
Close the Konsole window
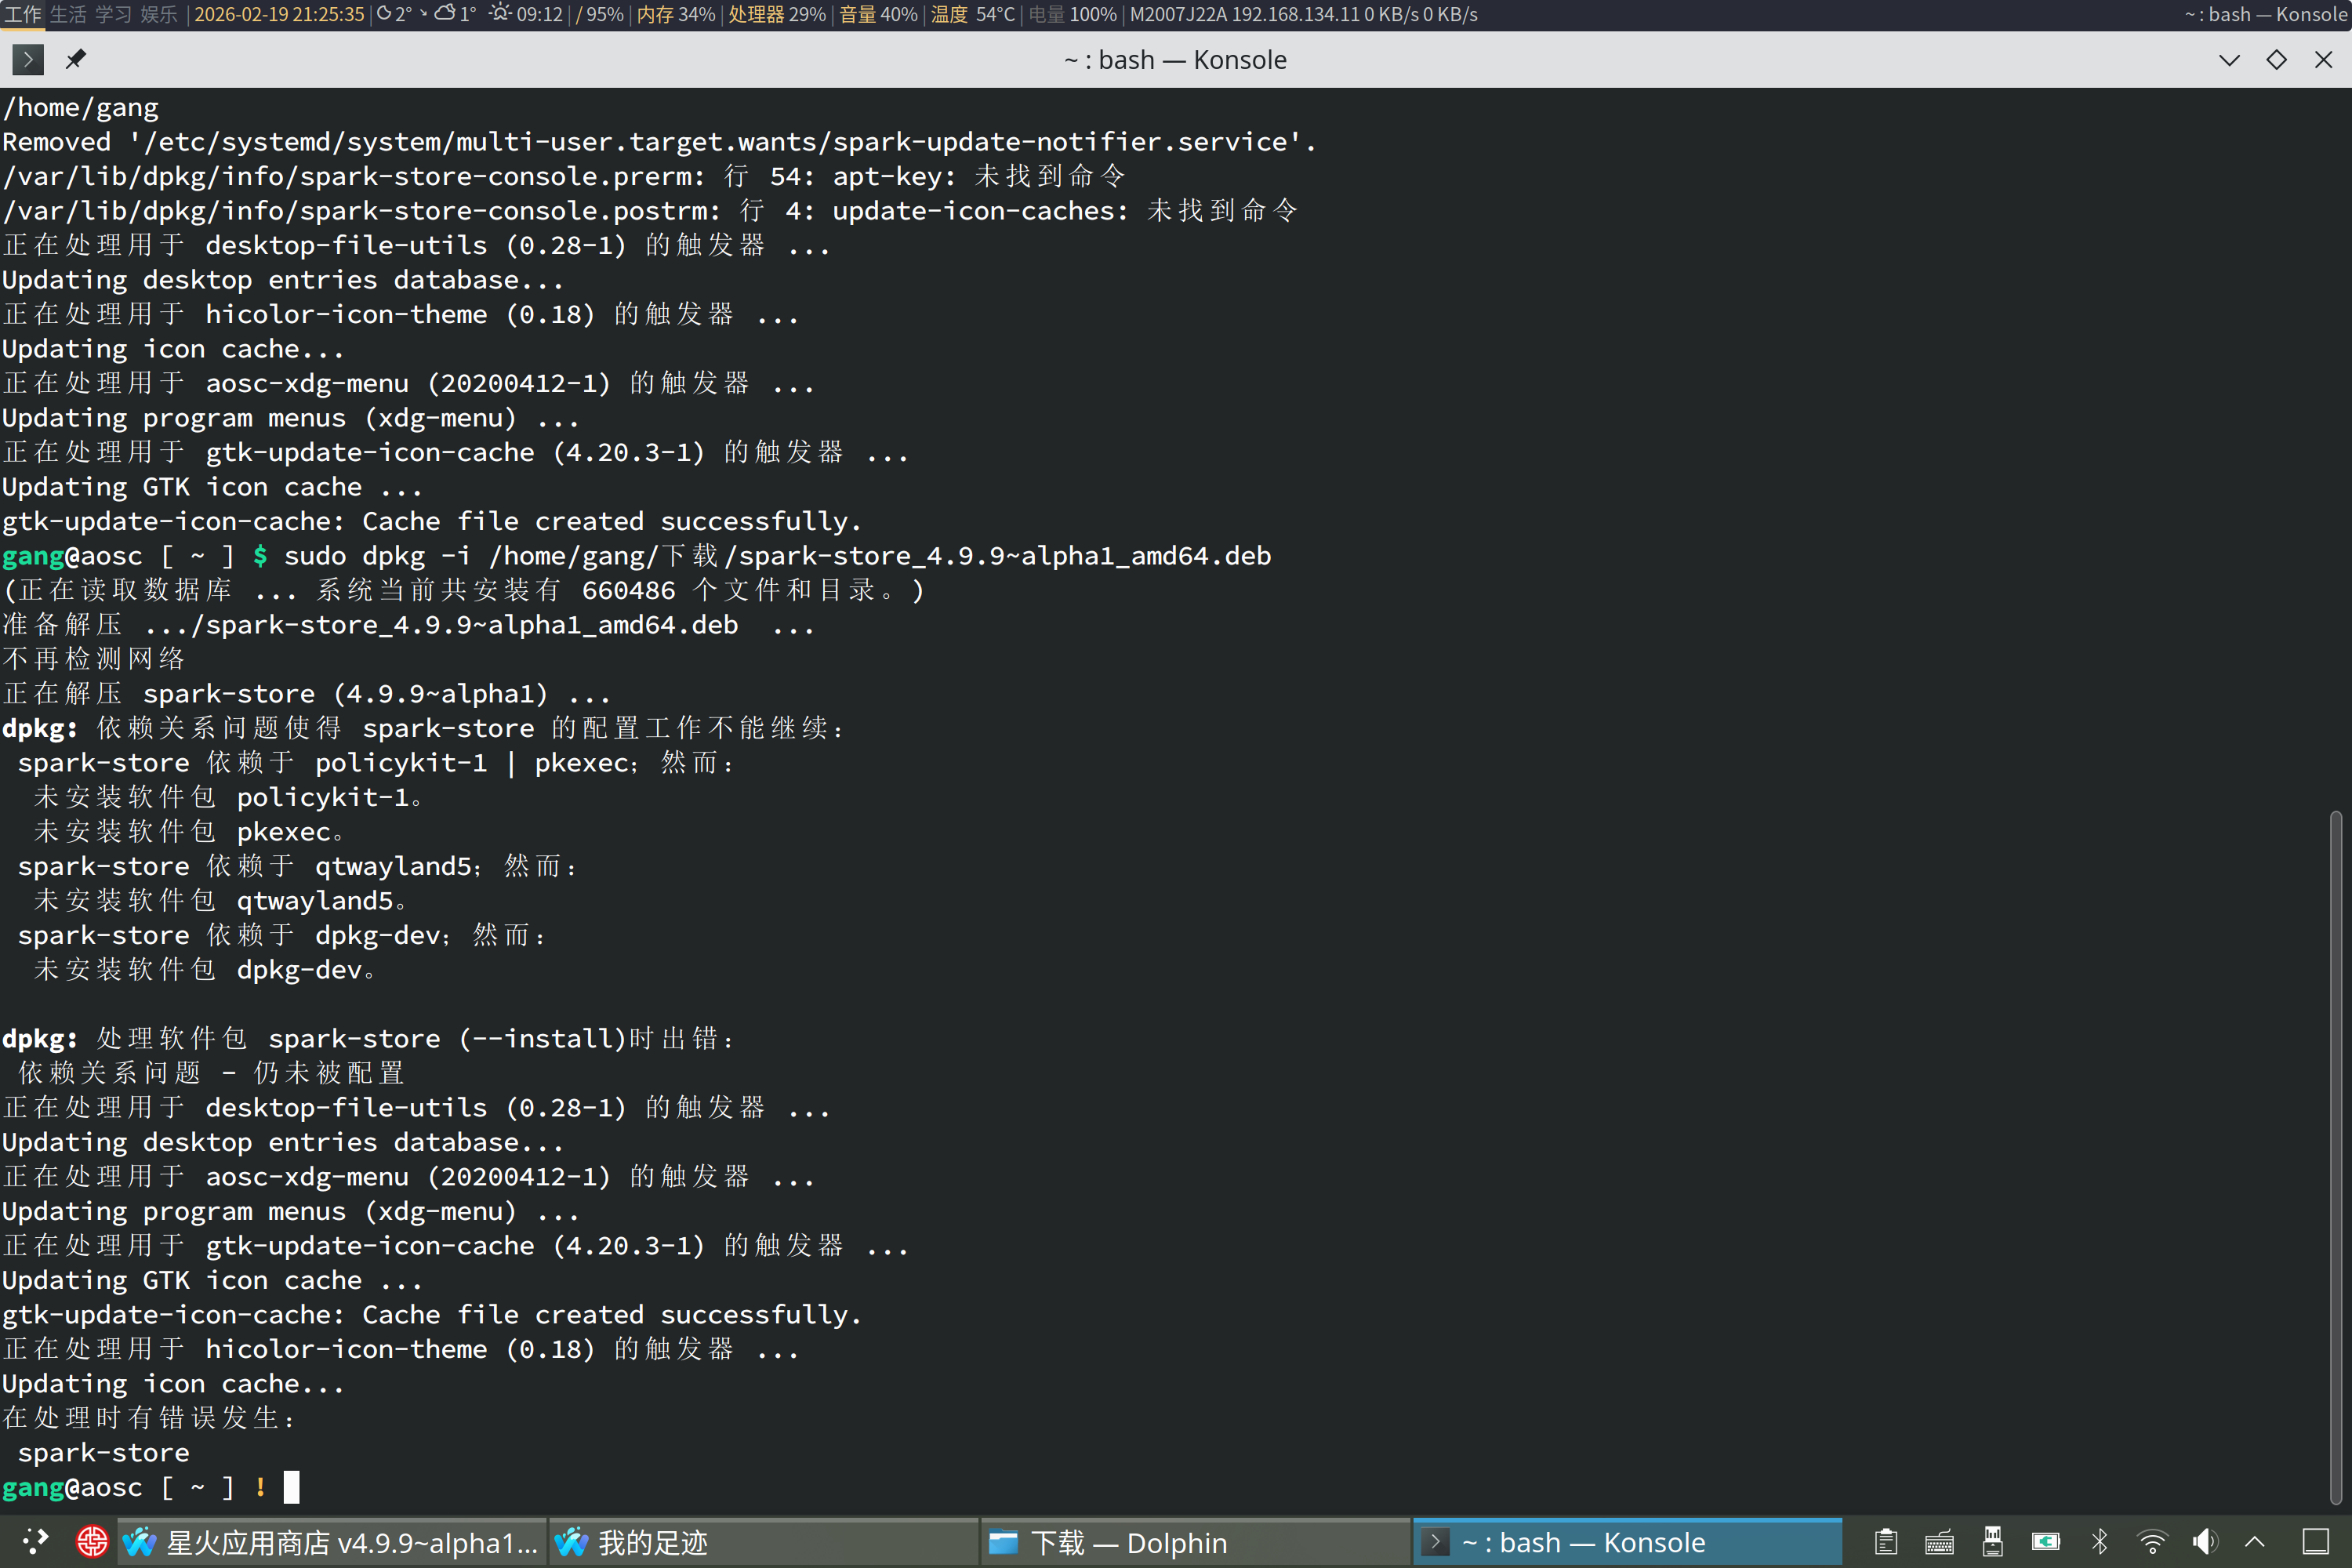2323,60
